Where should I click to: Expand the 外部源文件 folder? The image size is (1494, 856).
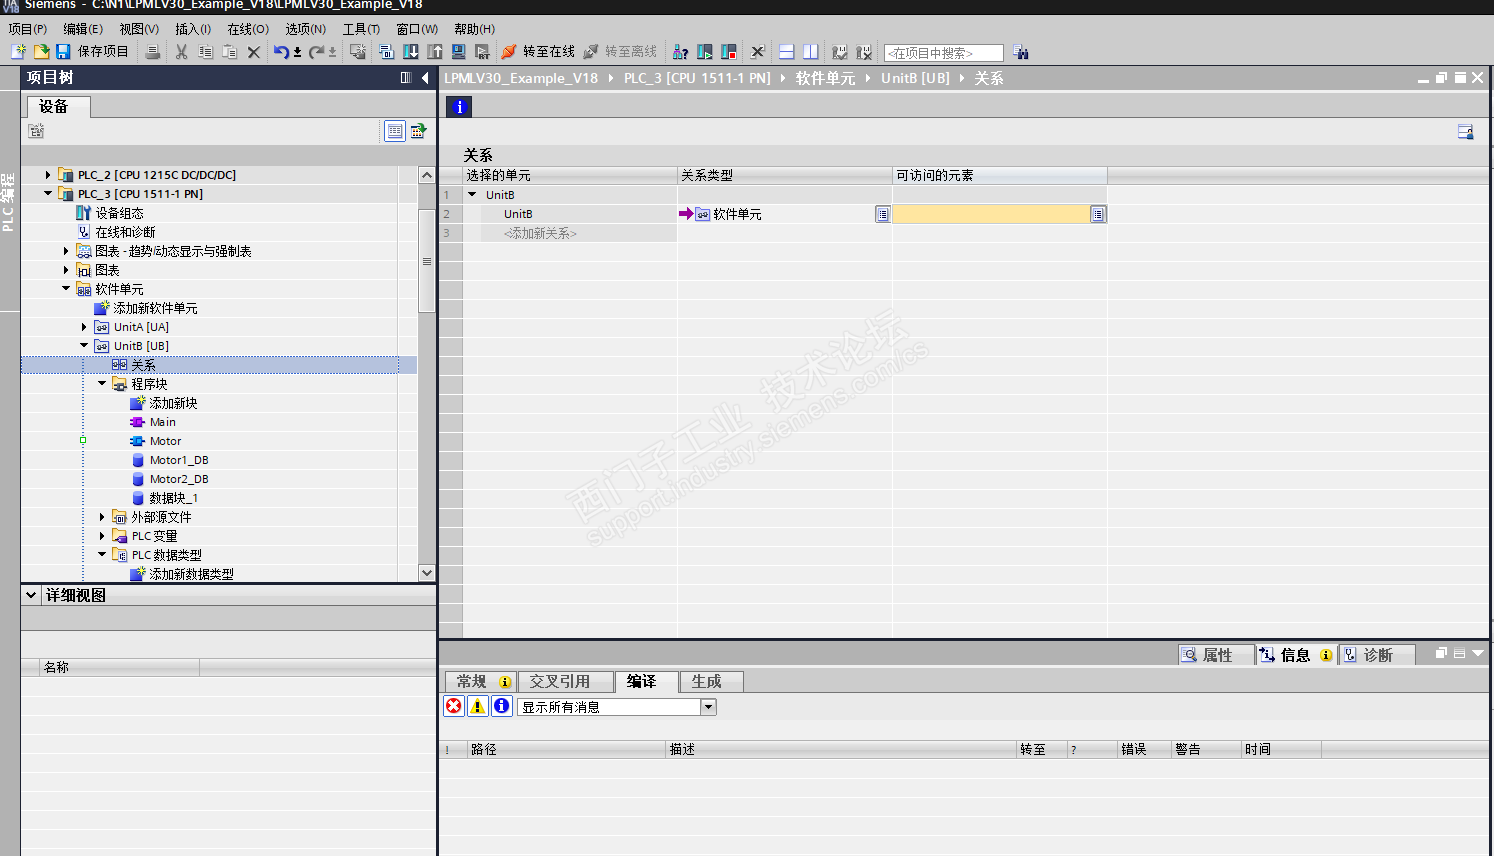click(x=102, y=517)
